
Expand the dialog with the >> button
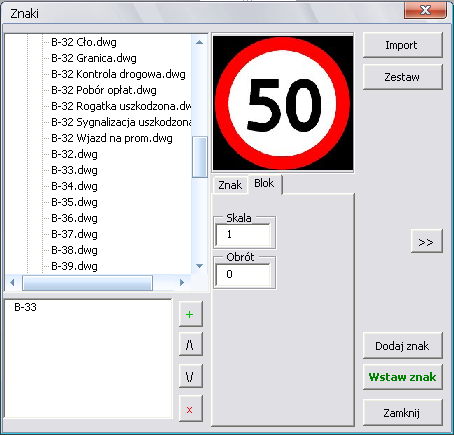coord(426,241)
